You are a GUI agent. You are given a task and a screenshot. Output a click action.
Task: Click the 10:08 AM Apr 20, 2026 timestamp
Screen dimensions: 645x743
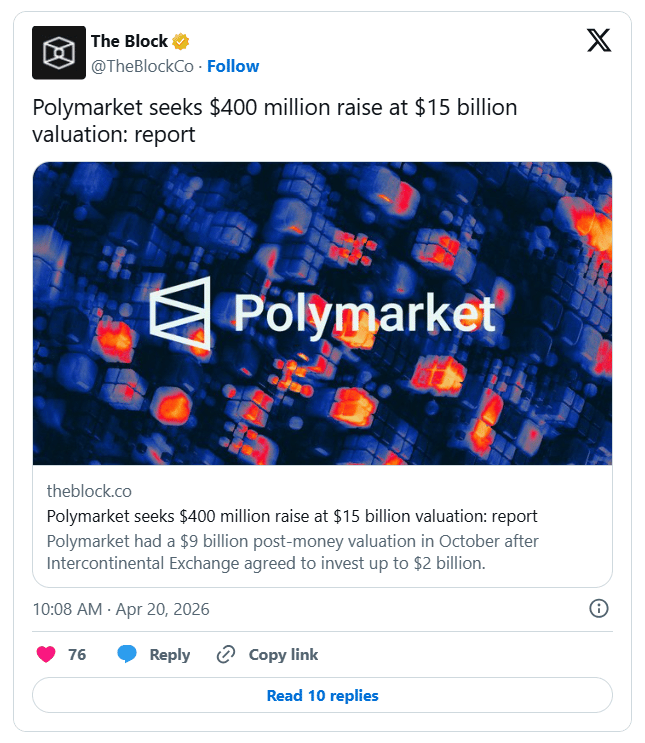click(x=121, y=609)
